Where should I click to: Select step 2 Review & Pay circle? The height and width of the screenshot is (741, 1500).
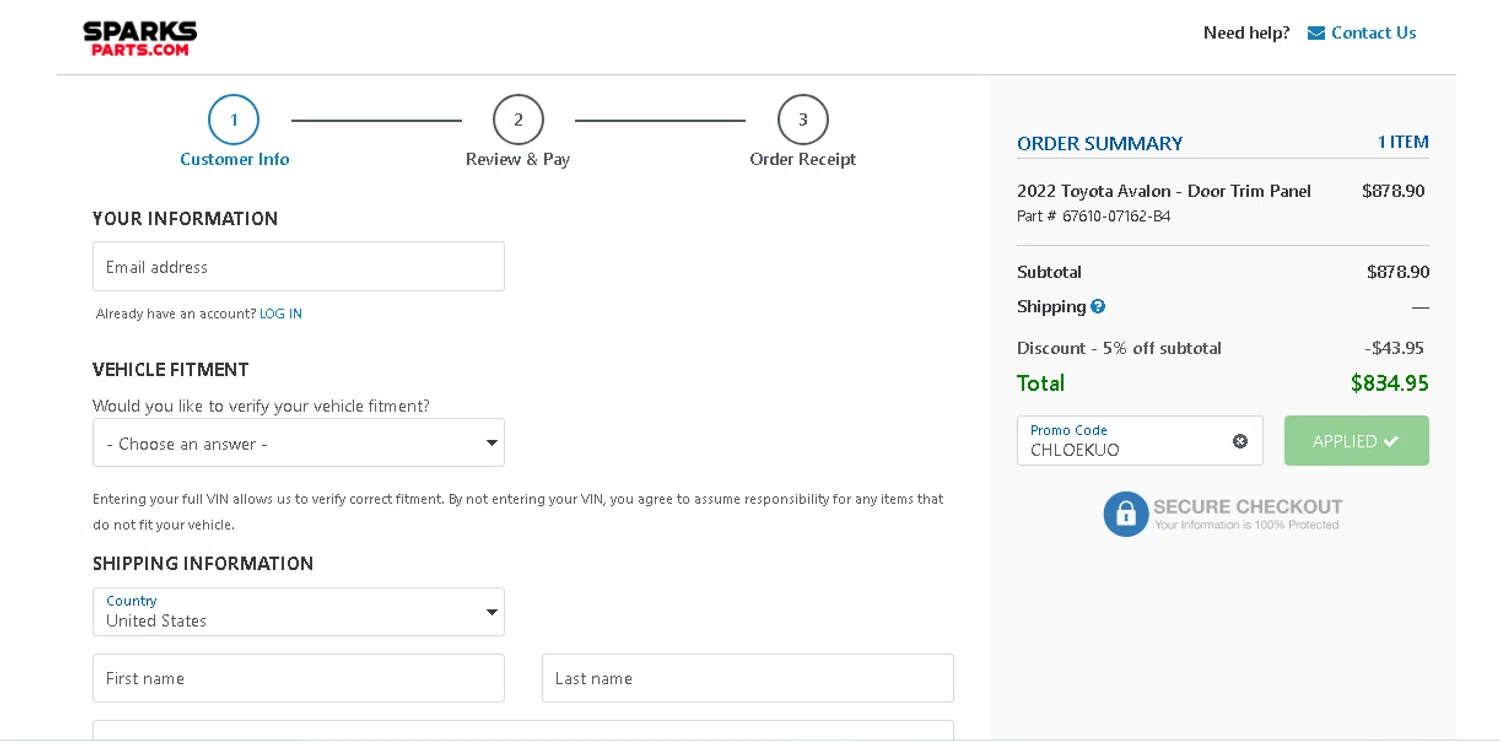click(x=518, y=120)
